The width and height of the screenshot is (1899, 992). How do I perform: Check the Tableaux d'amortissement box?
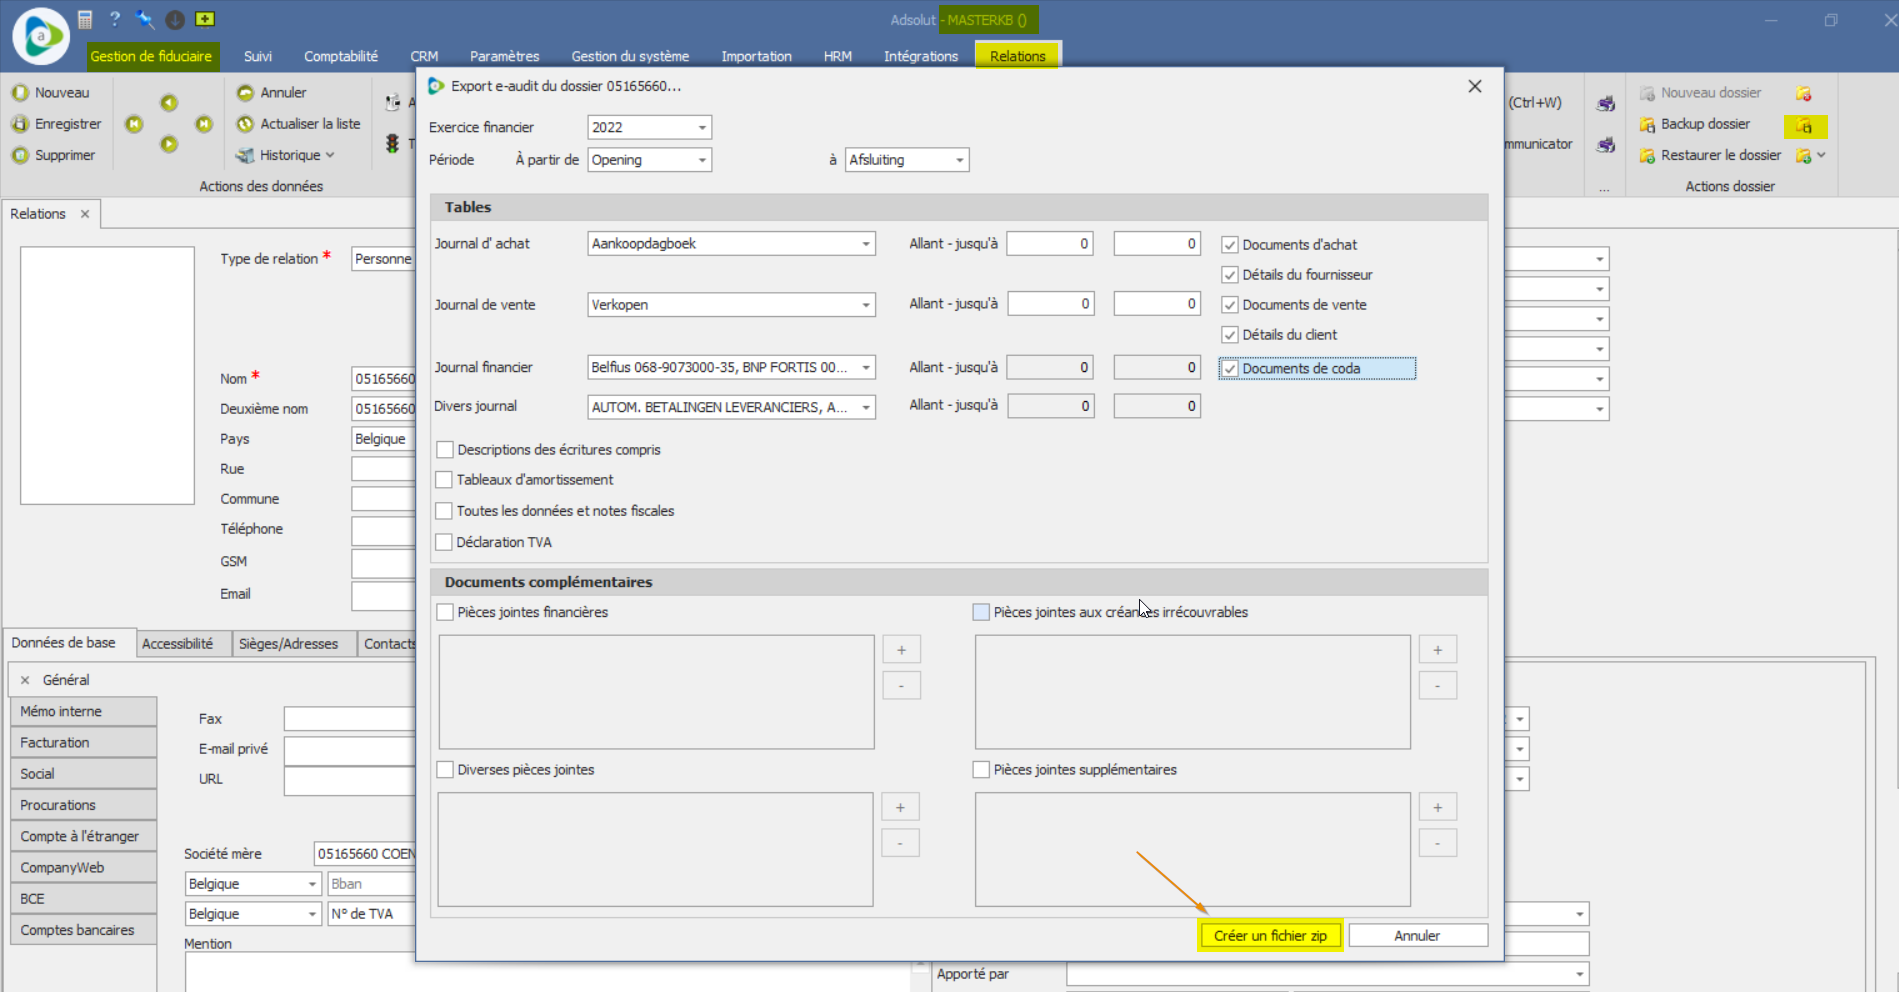point(445,480)
